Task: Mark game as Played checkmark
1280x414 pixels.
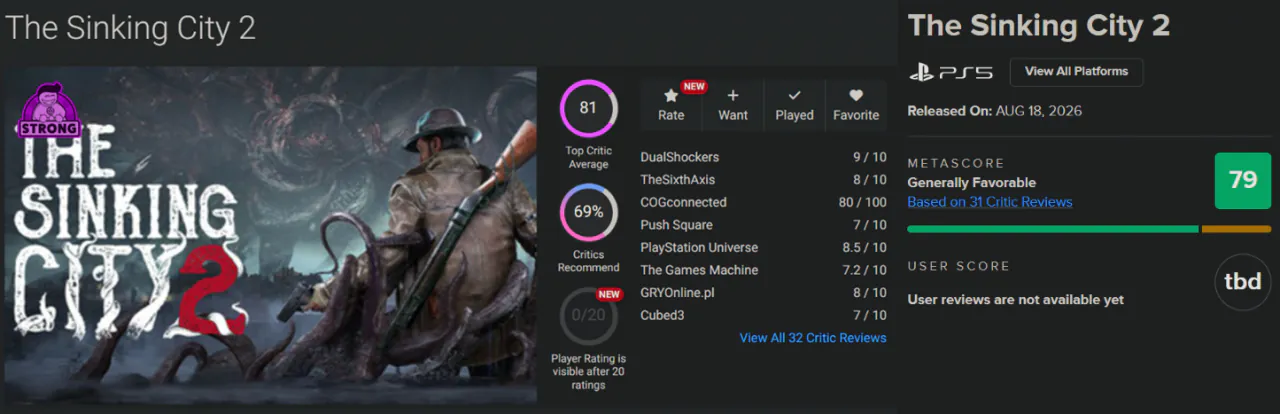Action: pyautogui.click(x=794, y=96)
